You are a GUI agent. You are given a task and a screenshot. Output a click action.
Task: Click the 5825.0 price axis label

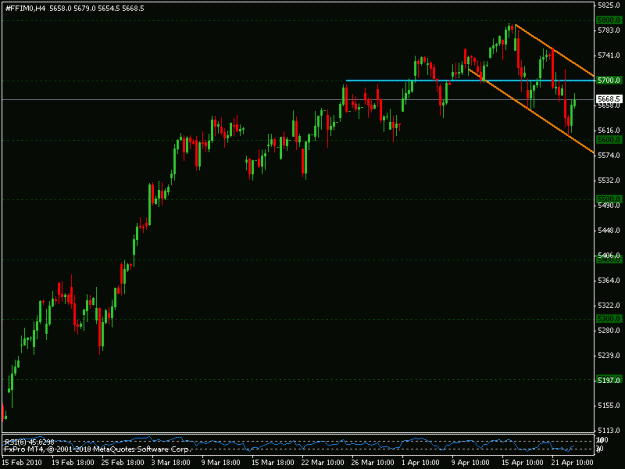609,5
